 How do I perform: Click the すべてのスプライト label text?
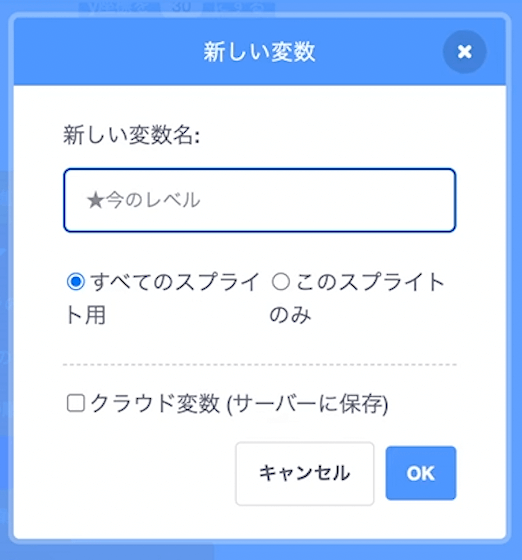[174, 282]
